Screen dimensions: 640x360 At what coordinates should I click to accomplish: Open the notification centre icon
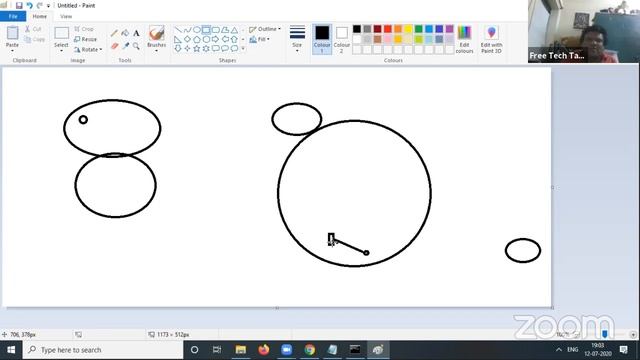[x=624, y=350]
